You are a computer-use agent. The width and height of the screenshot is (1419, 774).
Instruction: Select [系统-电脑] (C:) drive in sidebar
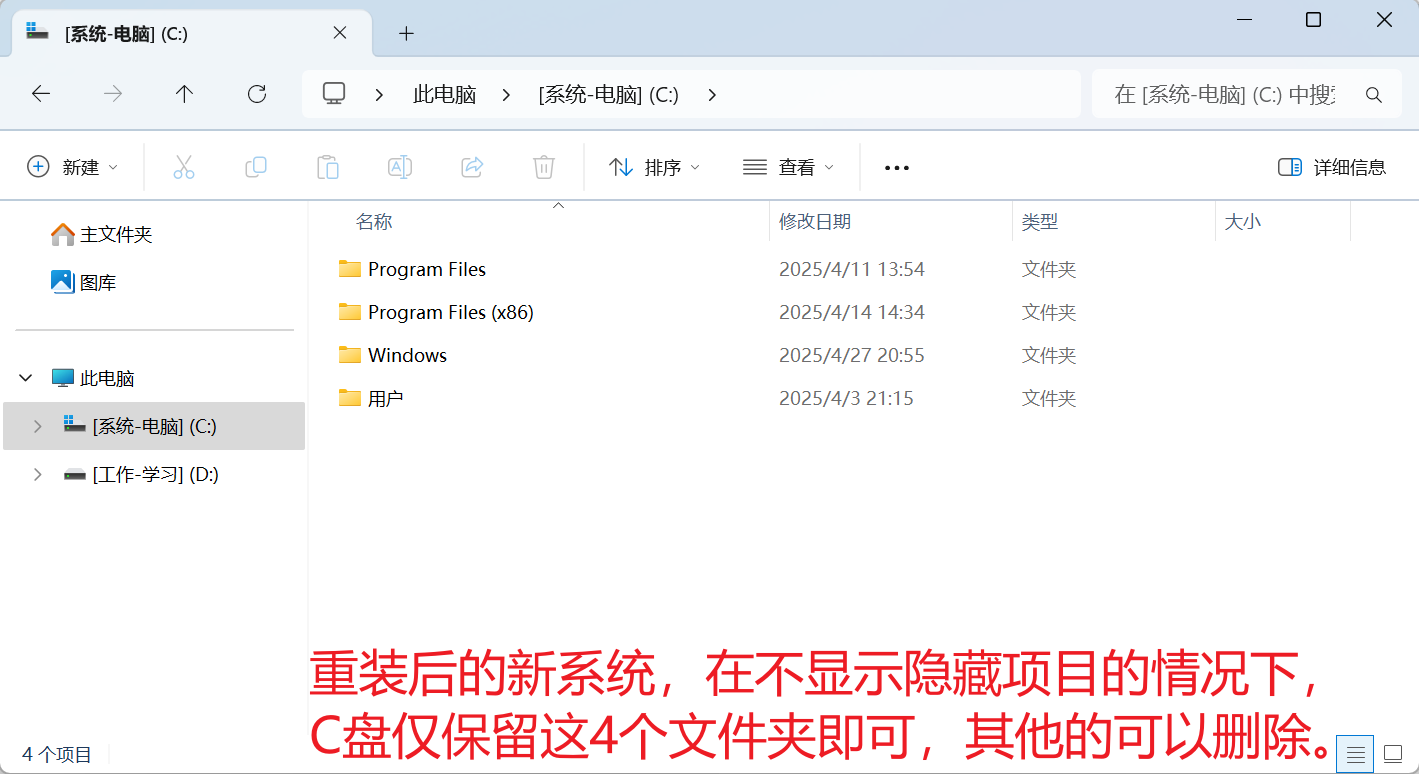point(154,426)
